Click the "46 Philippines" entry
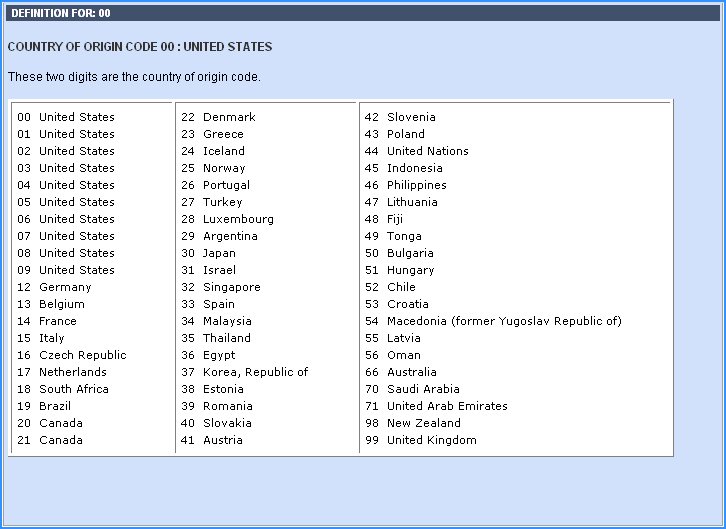The image size is (726, 529). [406, 185]
